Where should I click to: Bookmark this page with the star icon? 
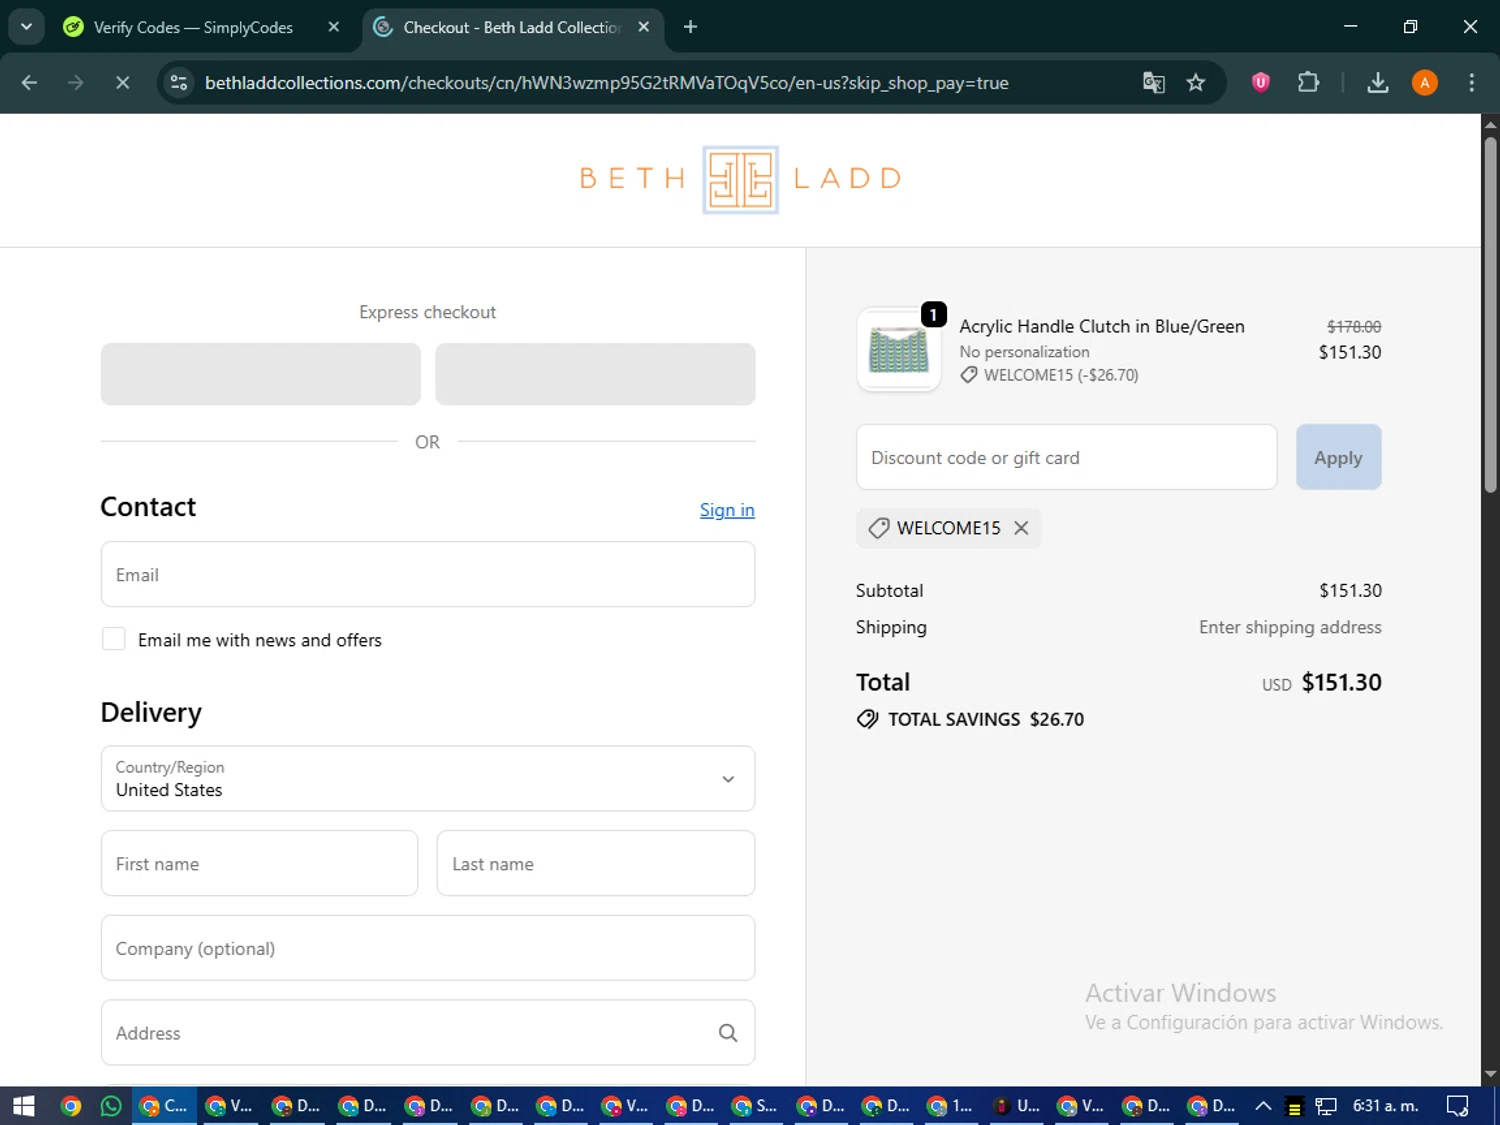tap(1196, 83)
